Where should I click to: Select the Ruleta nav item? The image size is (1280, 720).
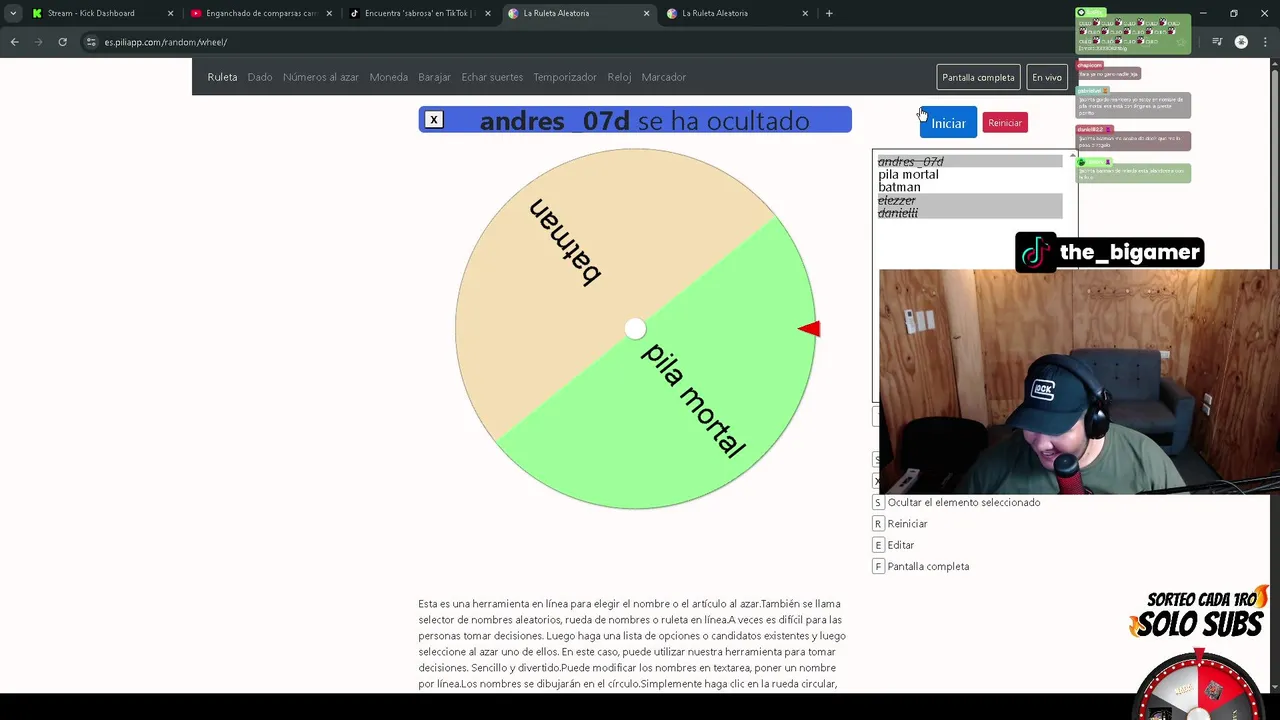coord(222,77)
